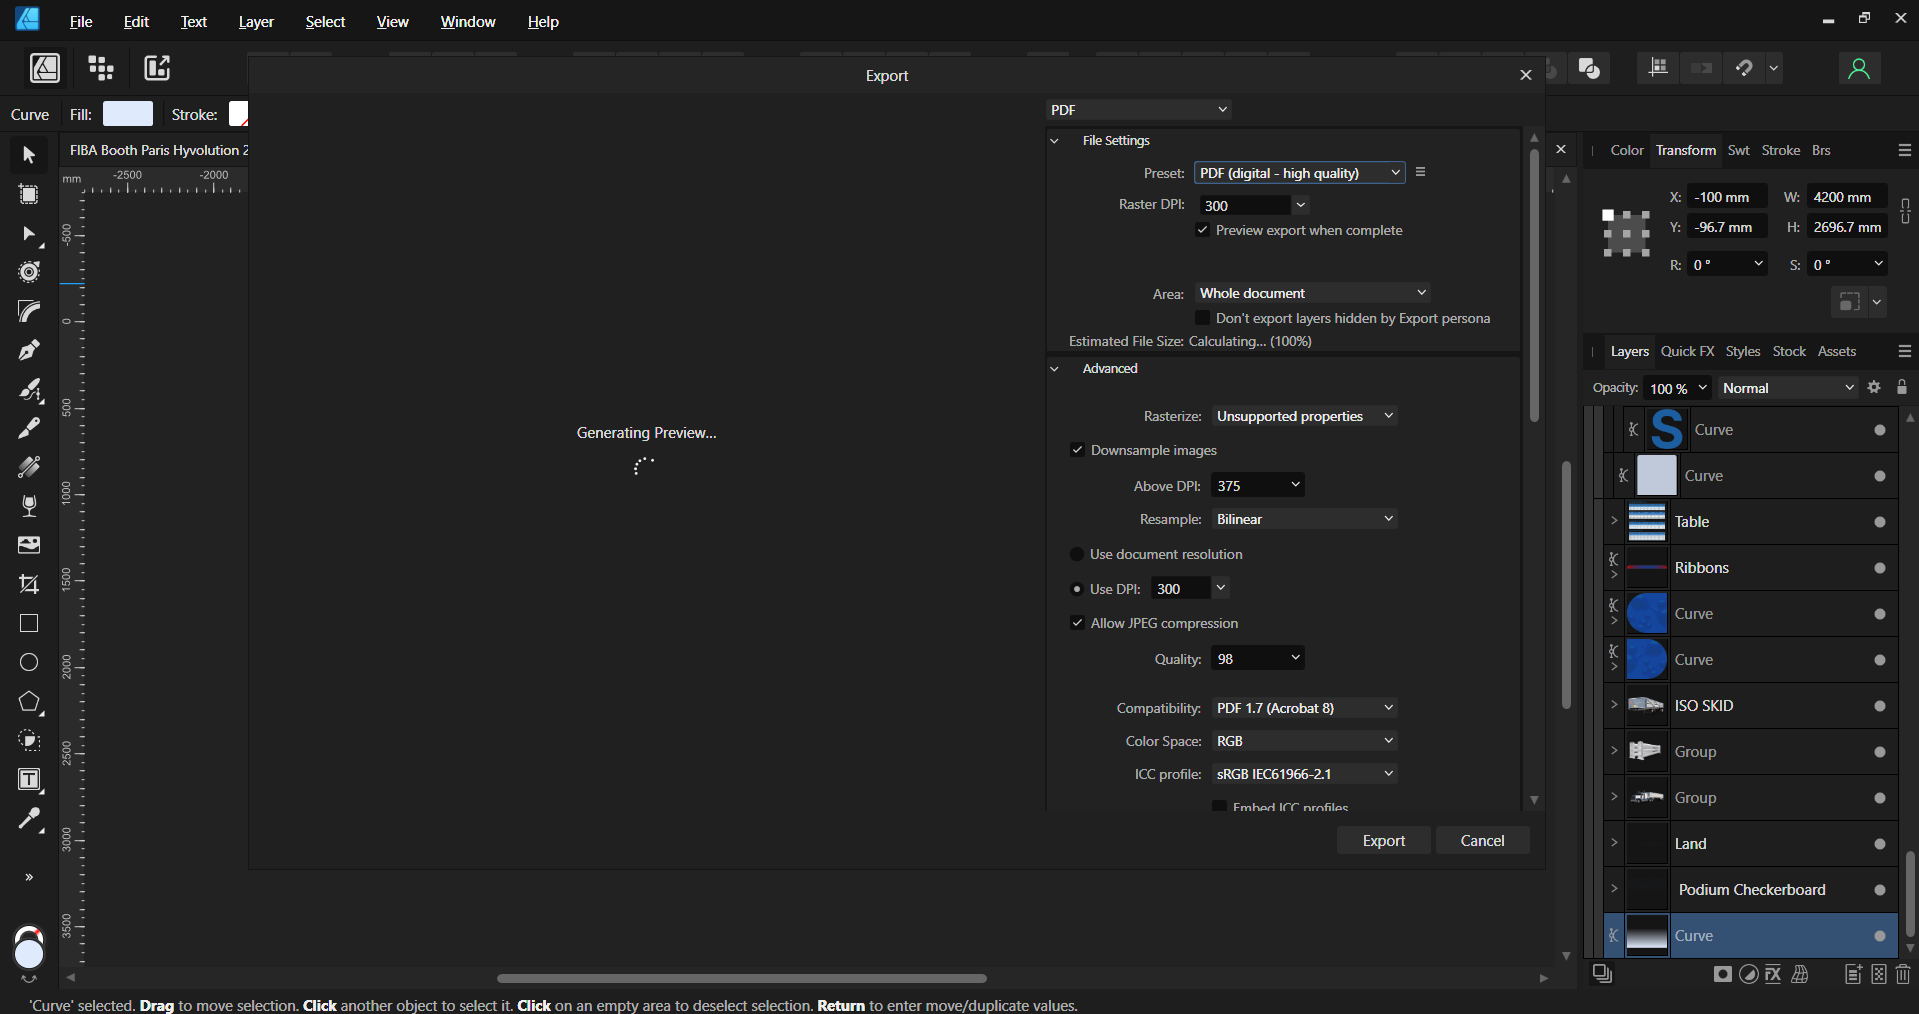
Task: Delete layer using the trash icon
Action: [1902, 974]
